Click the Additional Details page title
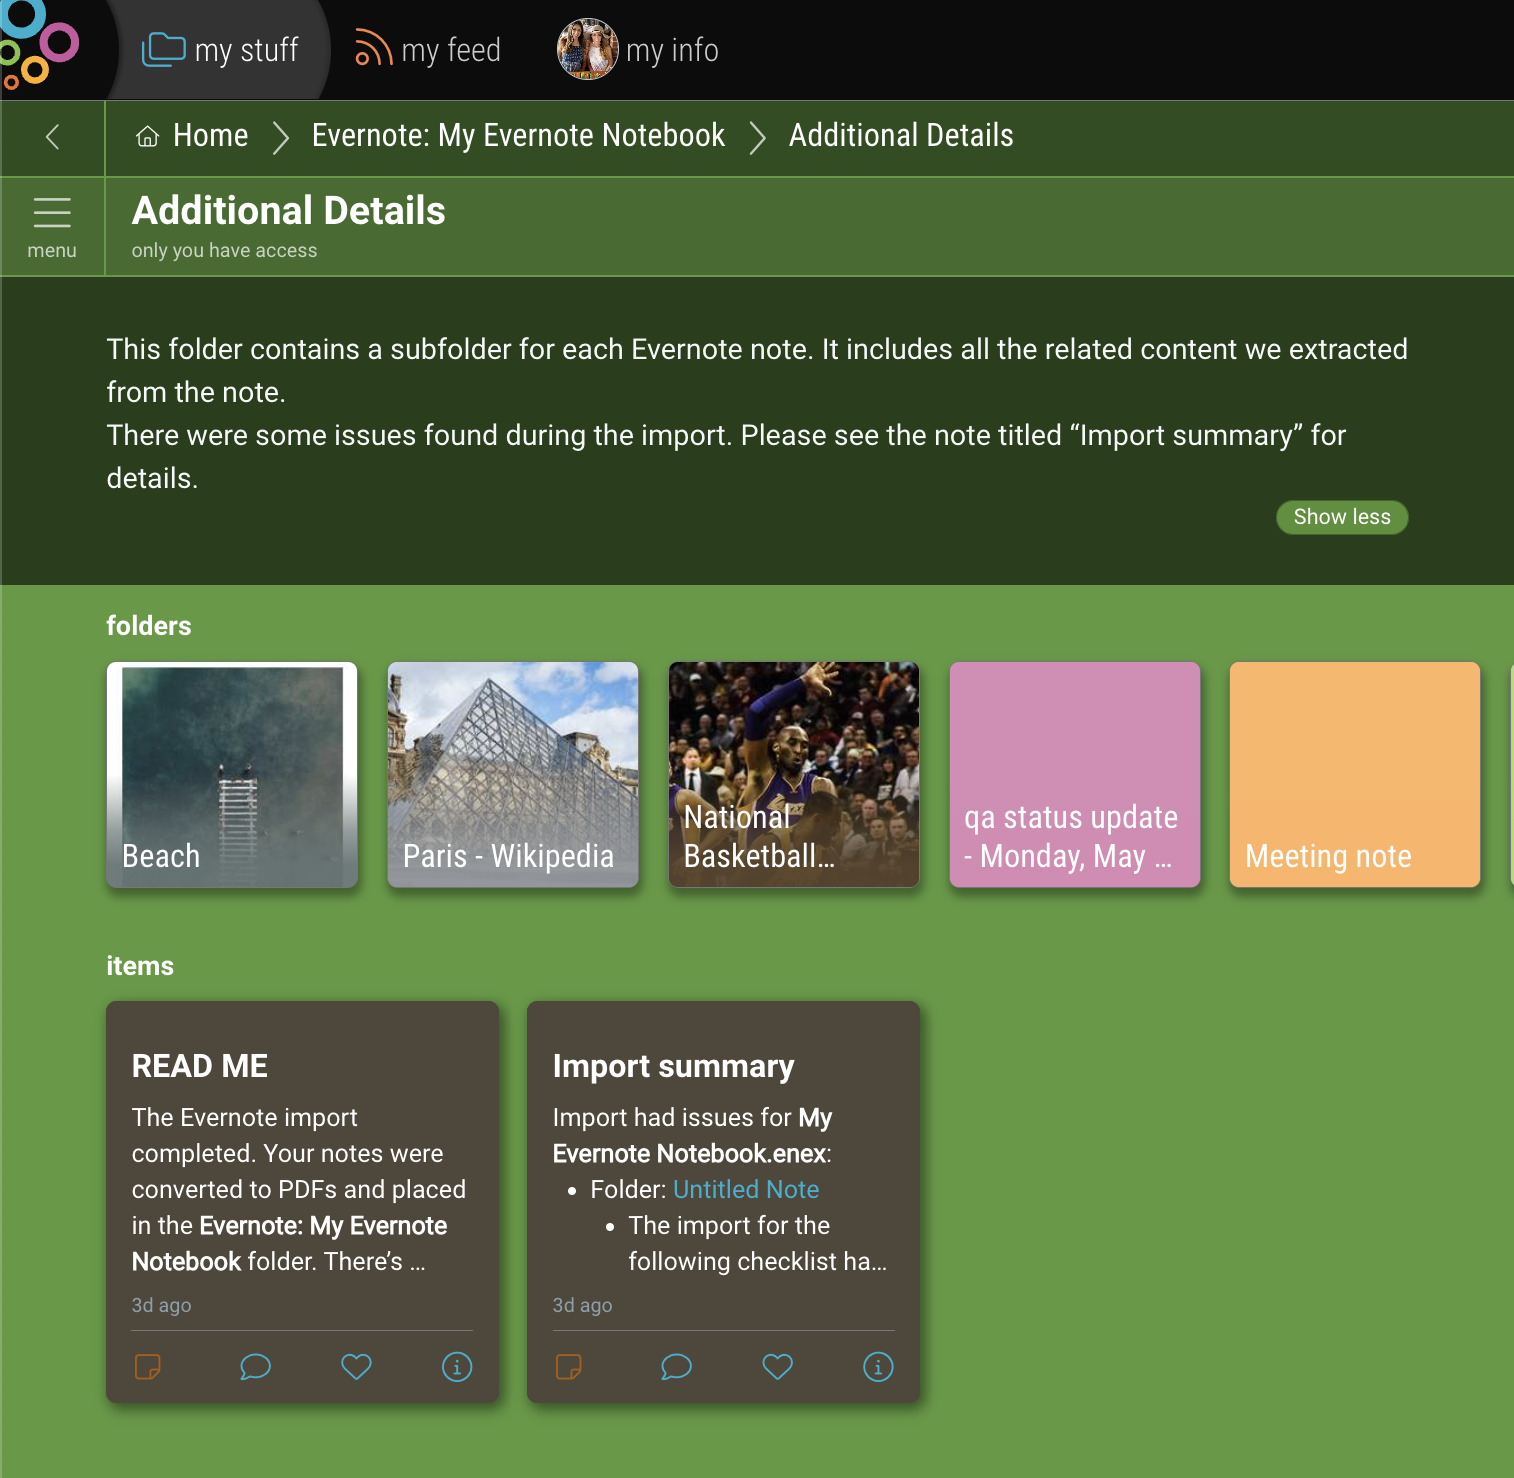 (289, 211)
